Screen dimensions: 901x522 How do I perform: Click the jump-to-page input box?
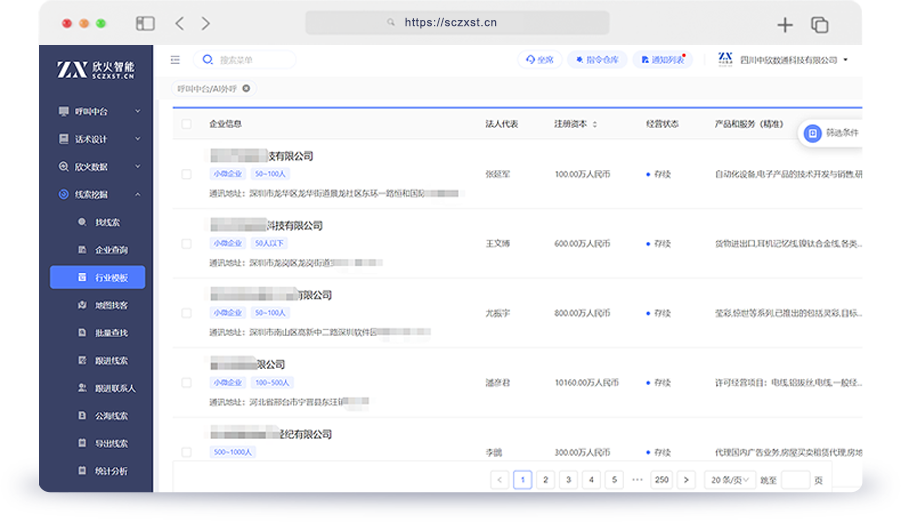click(x=796, y=480)
